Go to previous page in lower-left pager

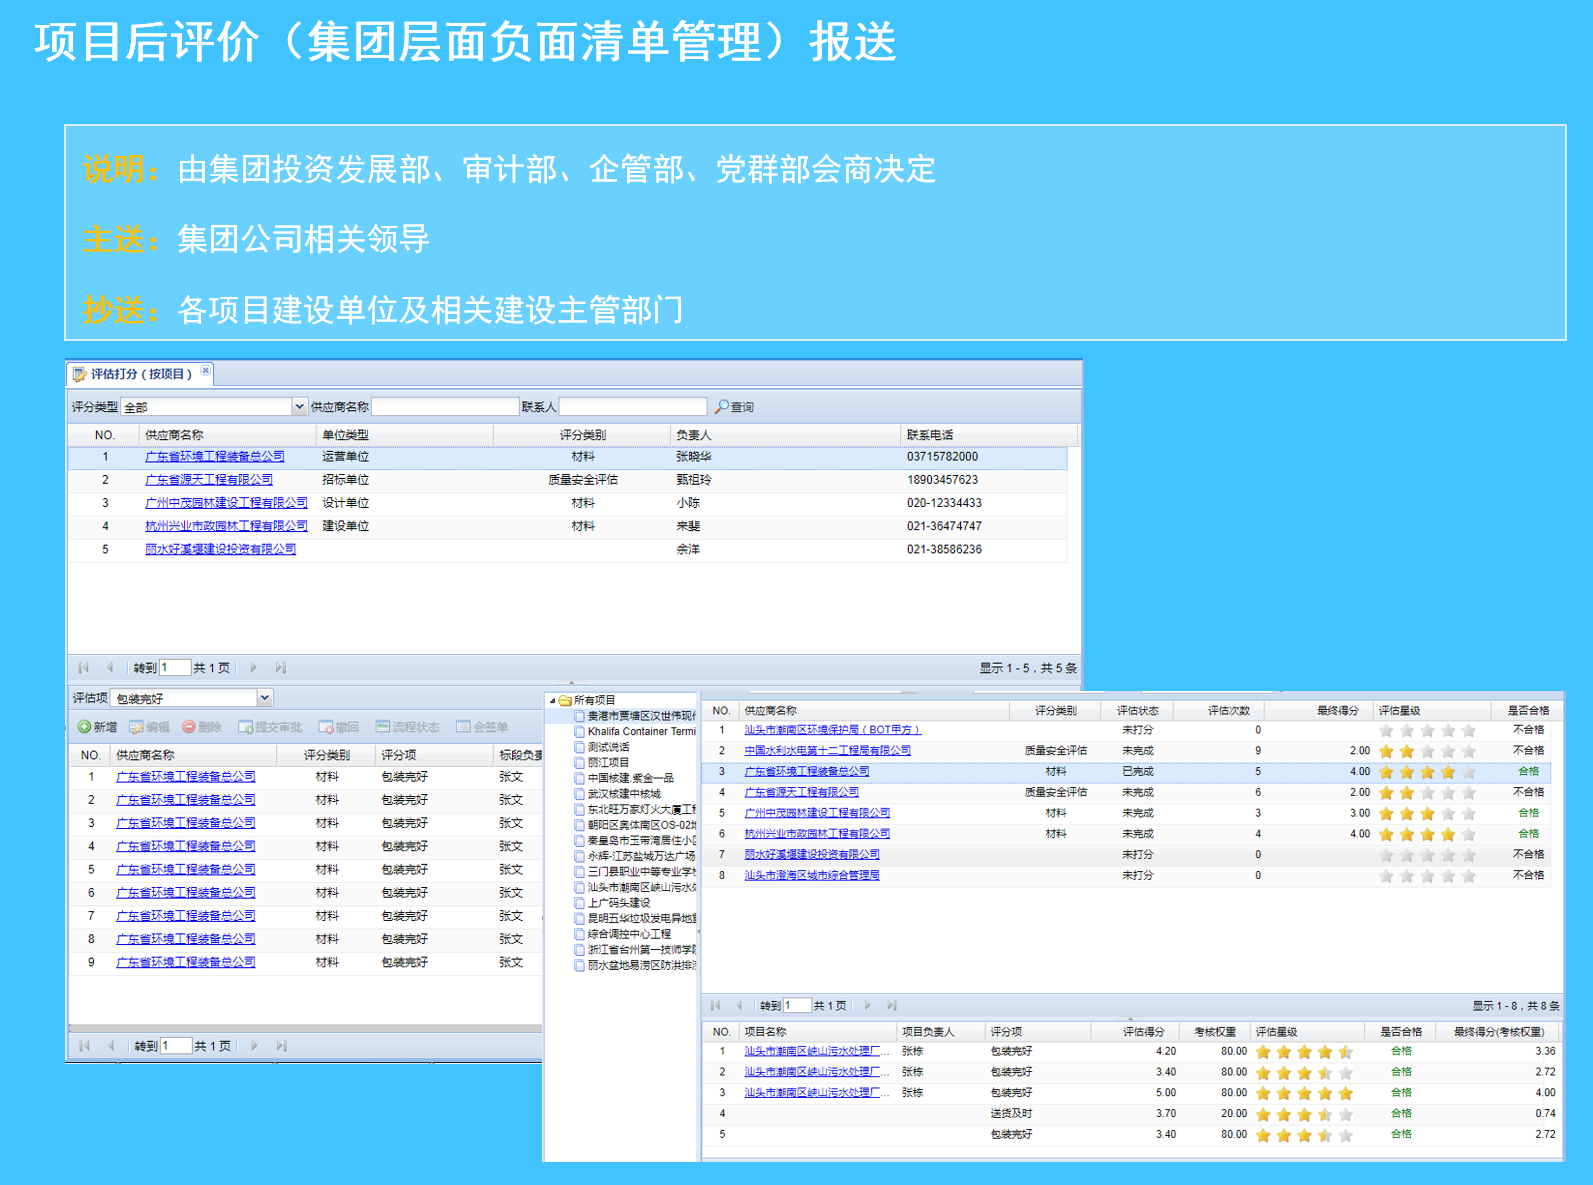(111, 1046)
